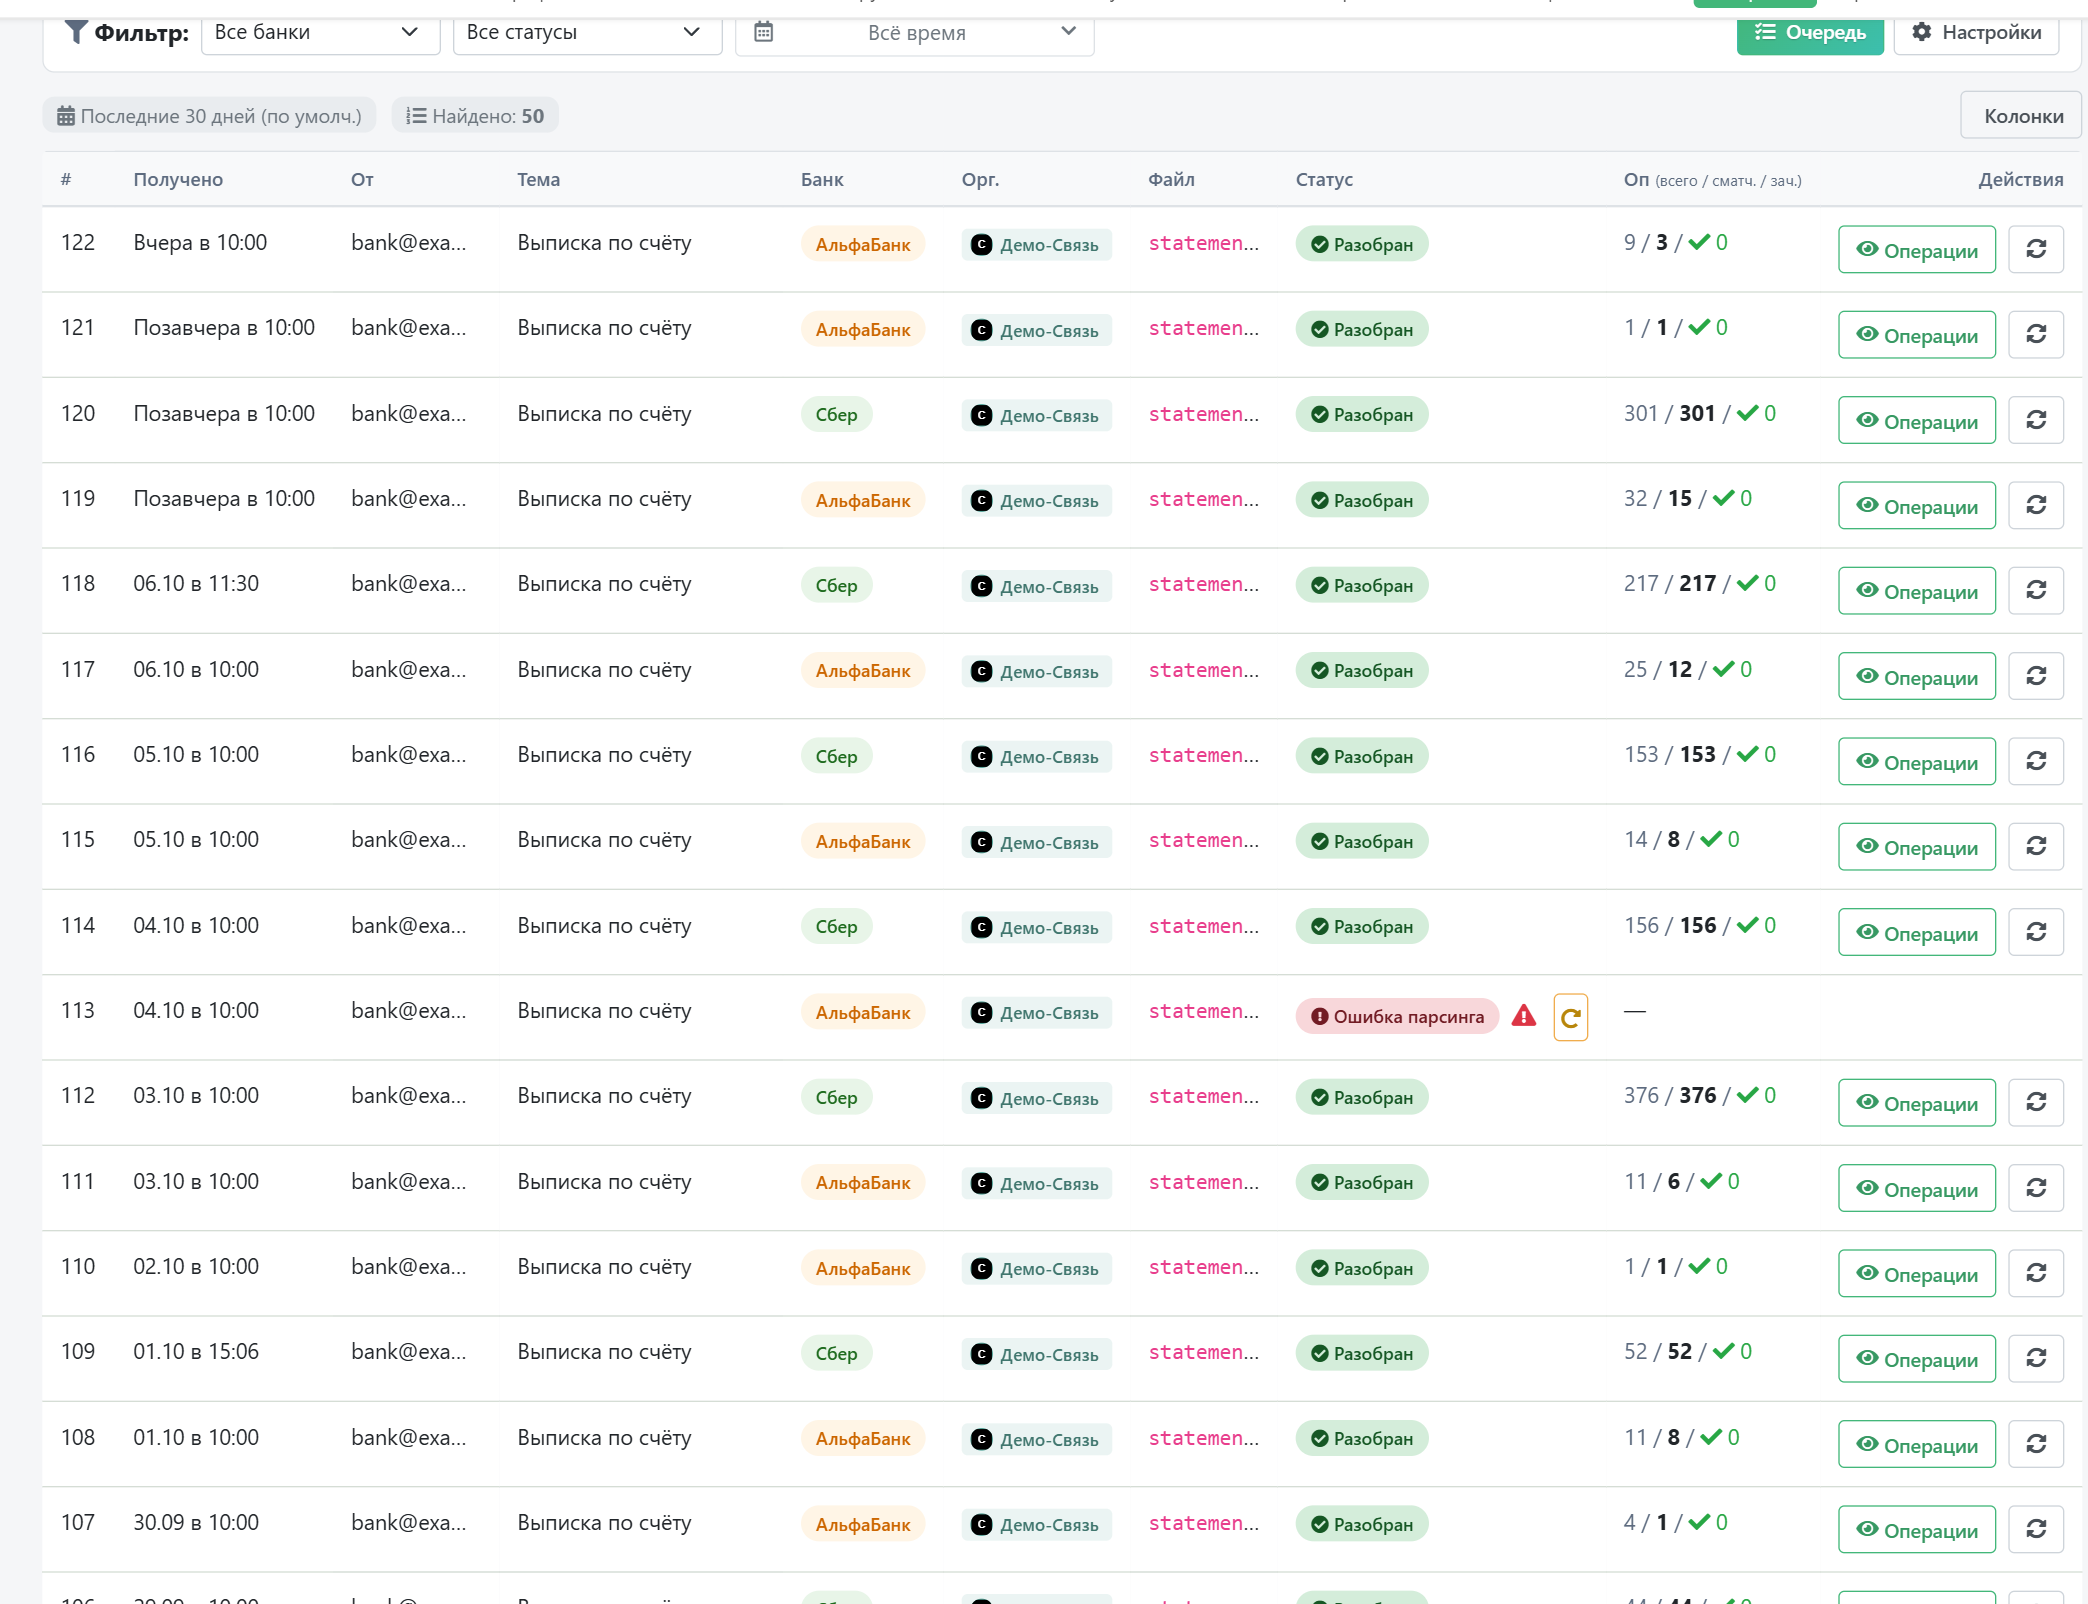Screen dimensions: 2088x1604
Task: Click the Разобран status in row 109
Action: [1362, 1353]
